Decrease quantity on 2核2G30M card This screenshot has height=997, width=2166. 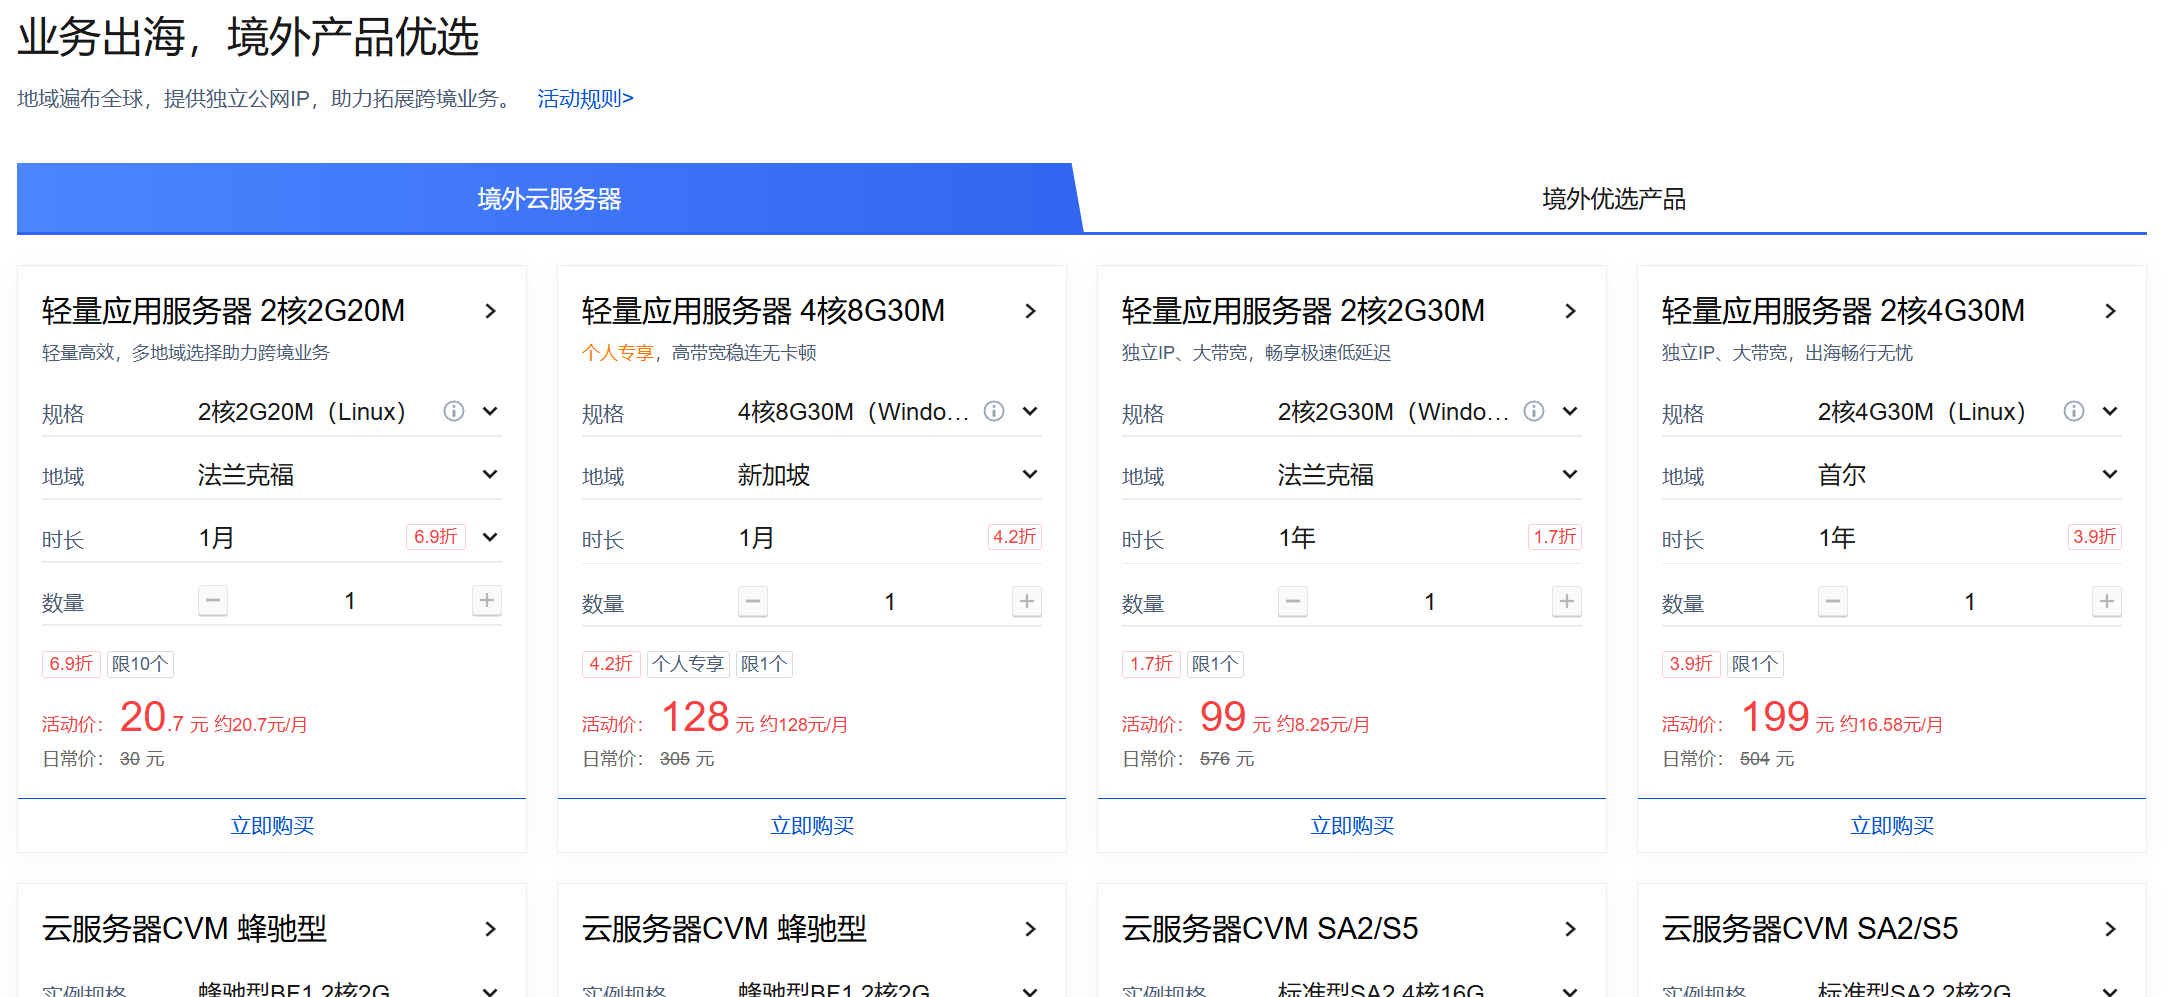pyautogui.click(x=1293, y=602)
